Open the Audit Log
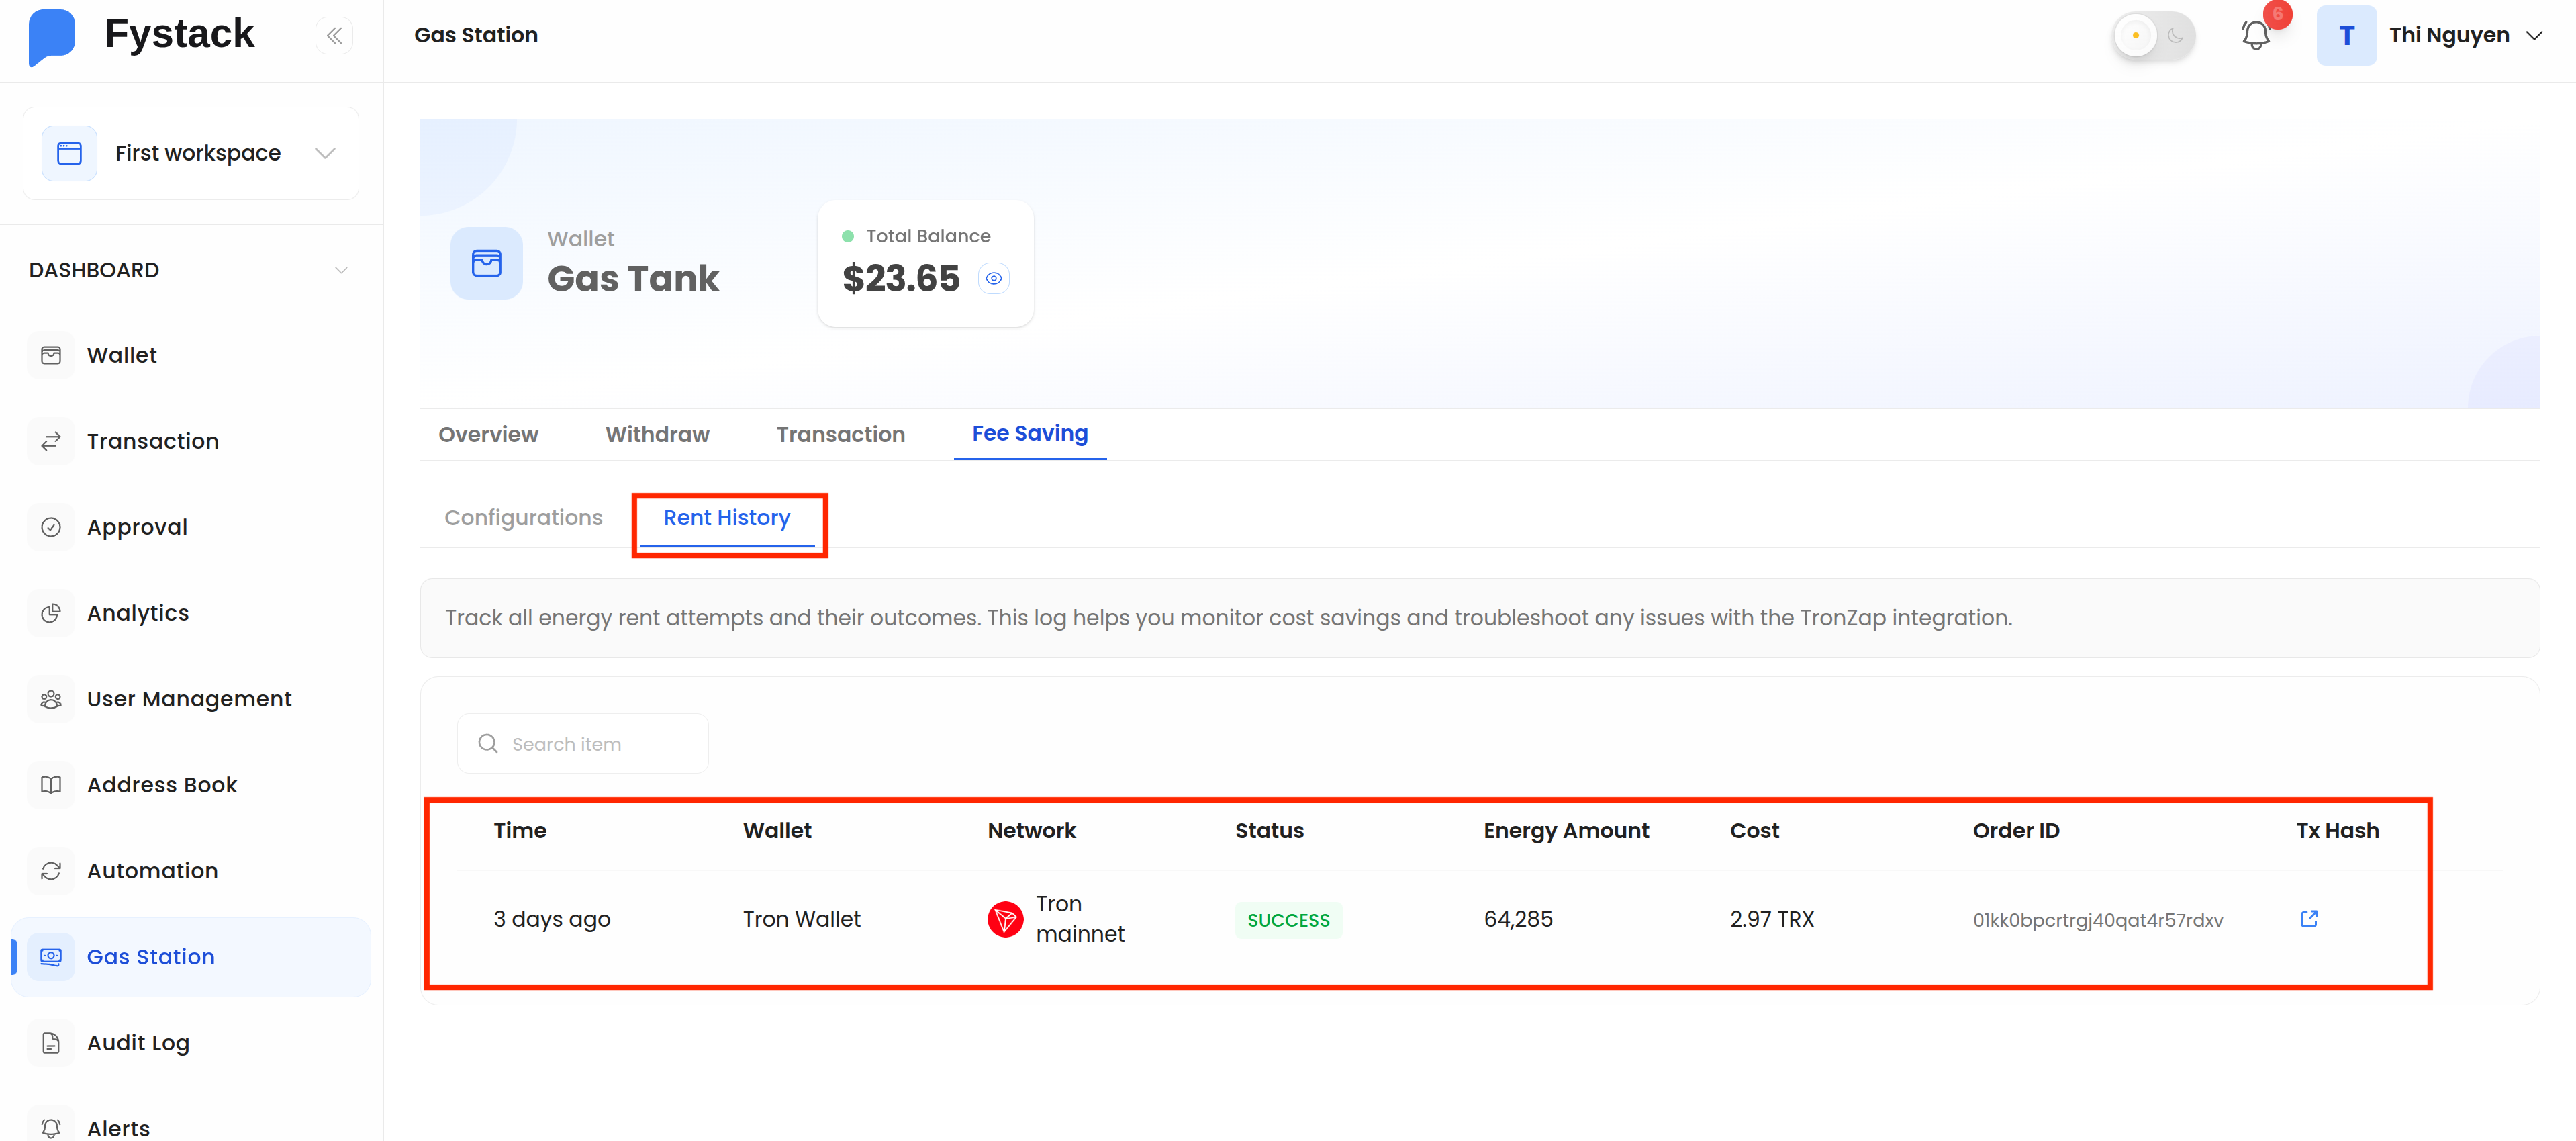Viewport: 2576px width, 1141px height. coord(137,1042)
